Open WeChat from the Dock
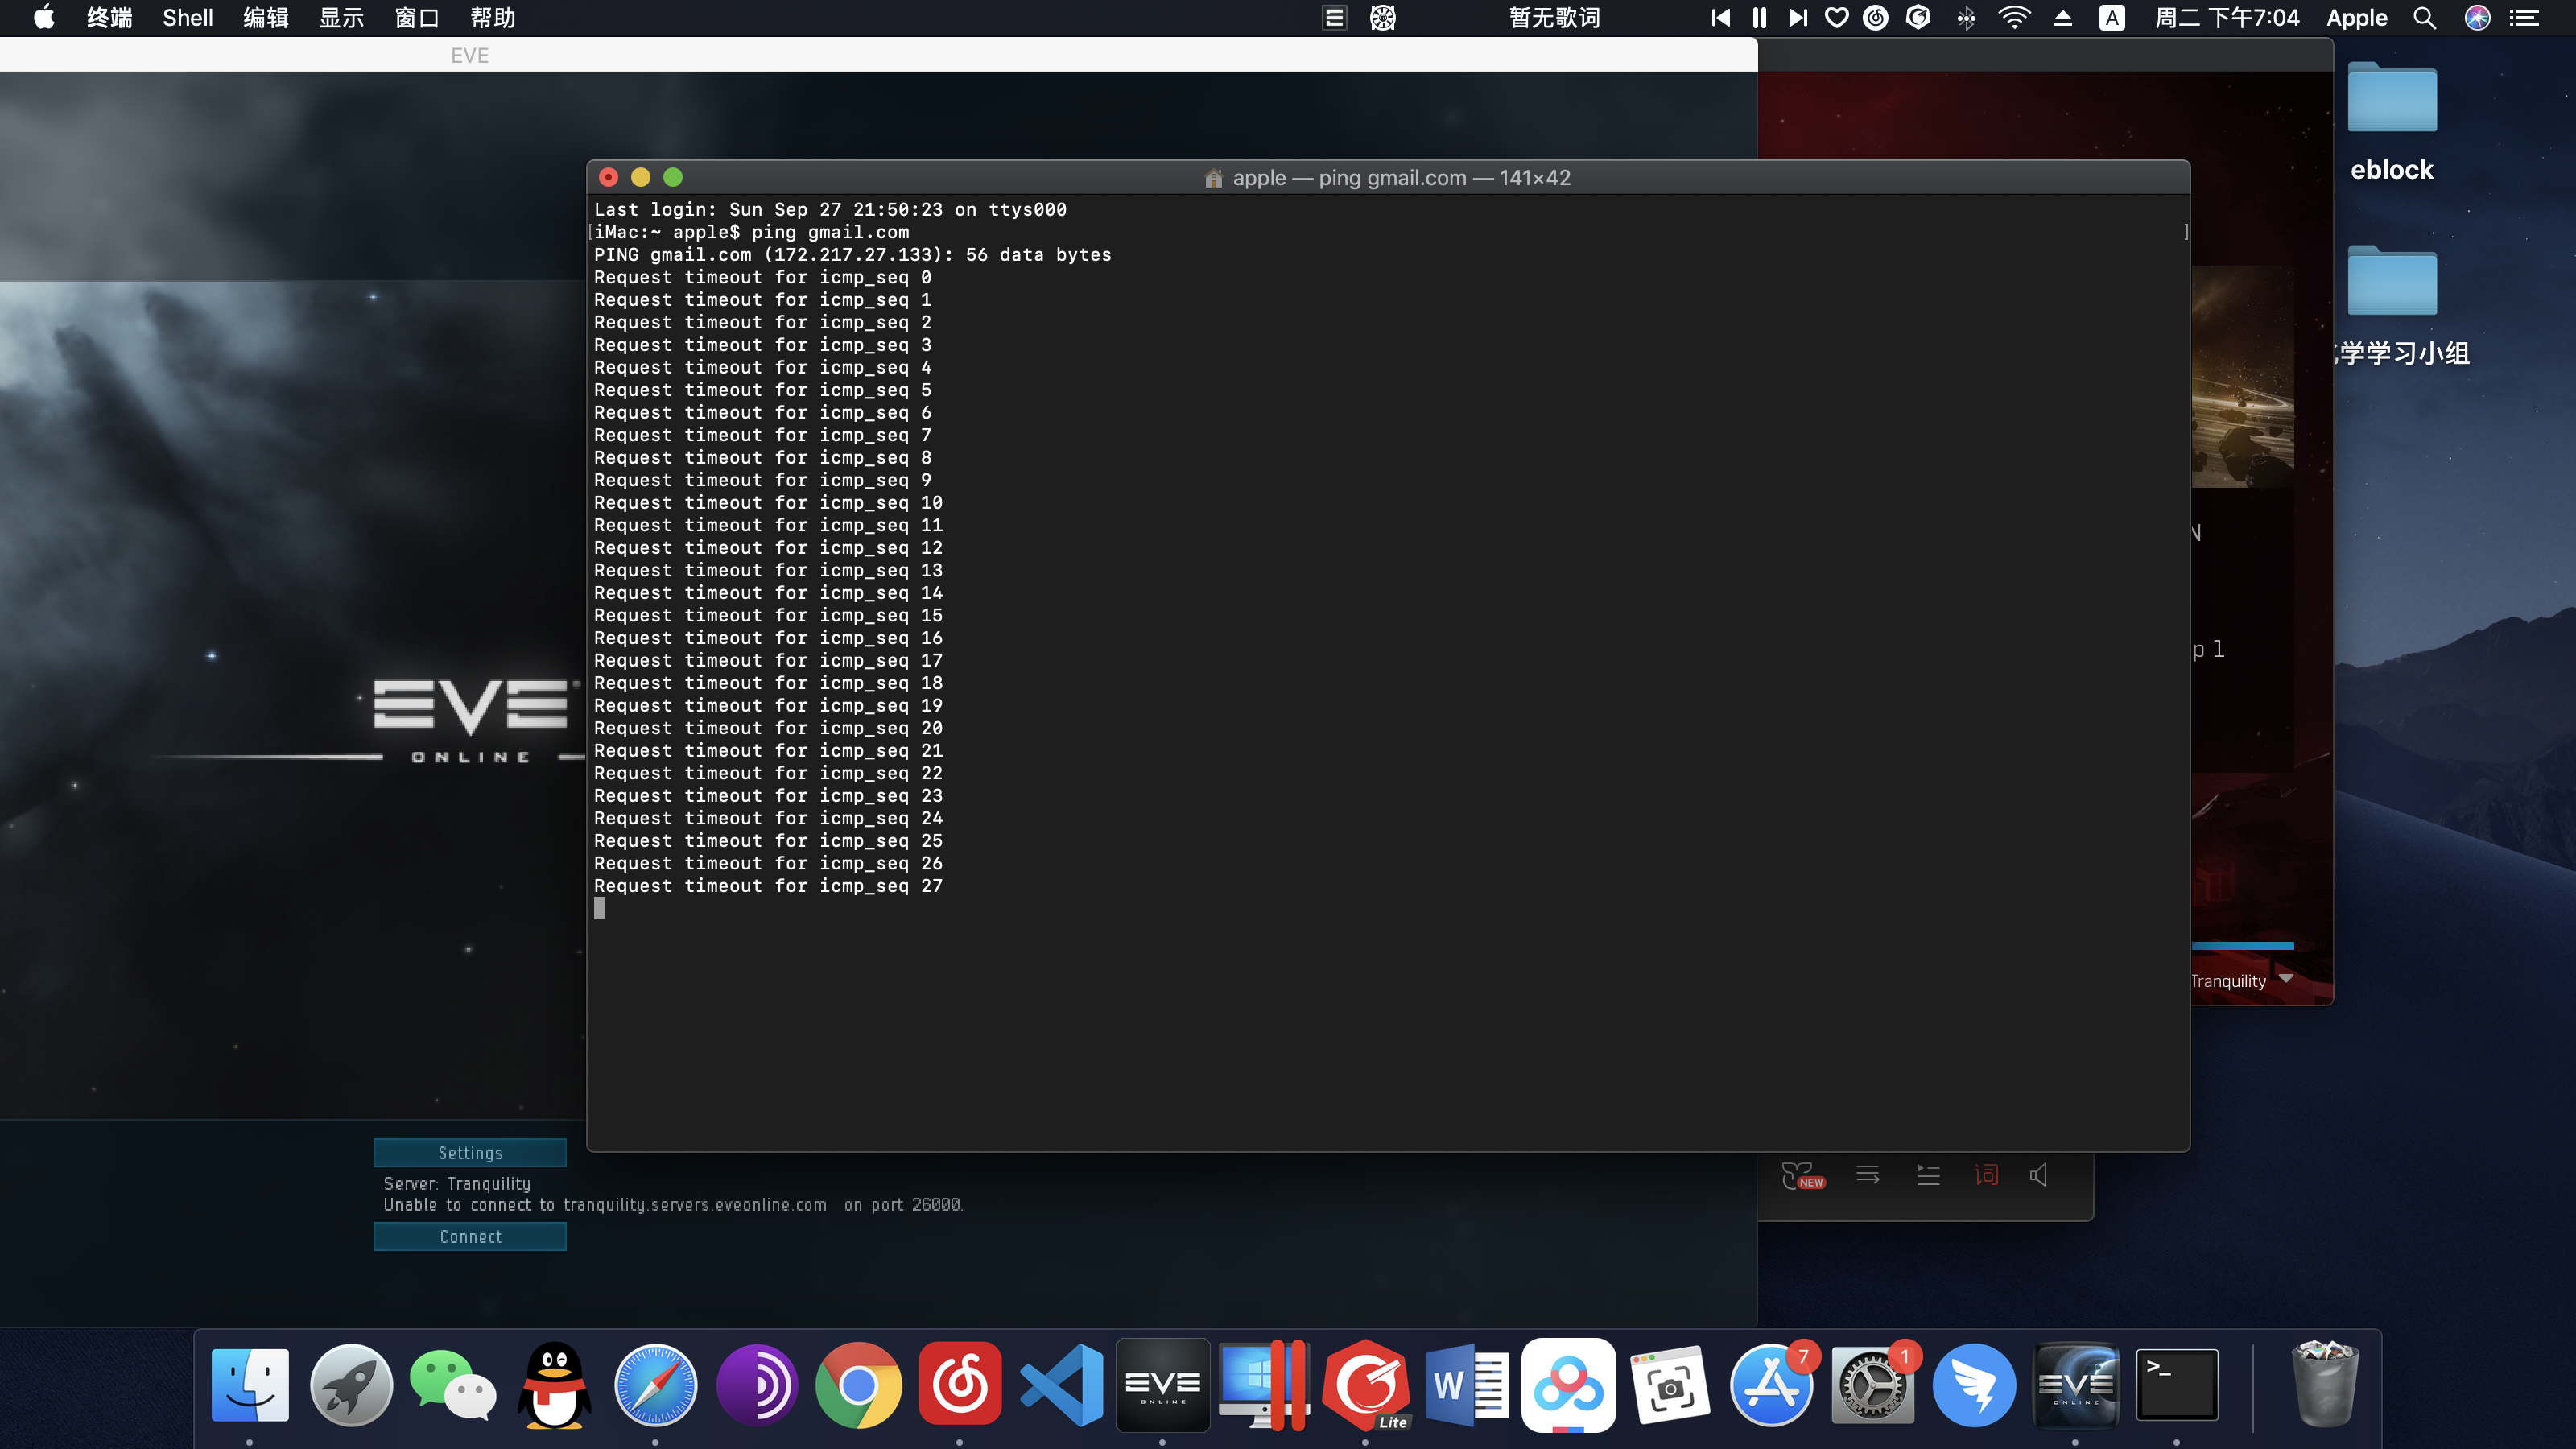This screenshot has height=1449, width=2576. 453,1385
